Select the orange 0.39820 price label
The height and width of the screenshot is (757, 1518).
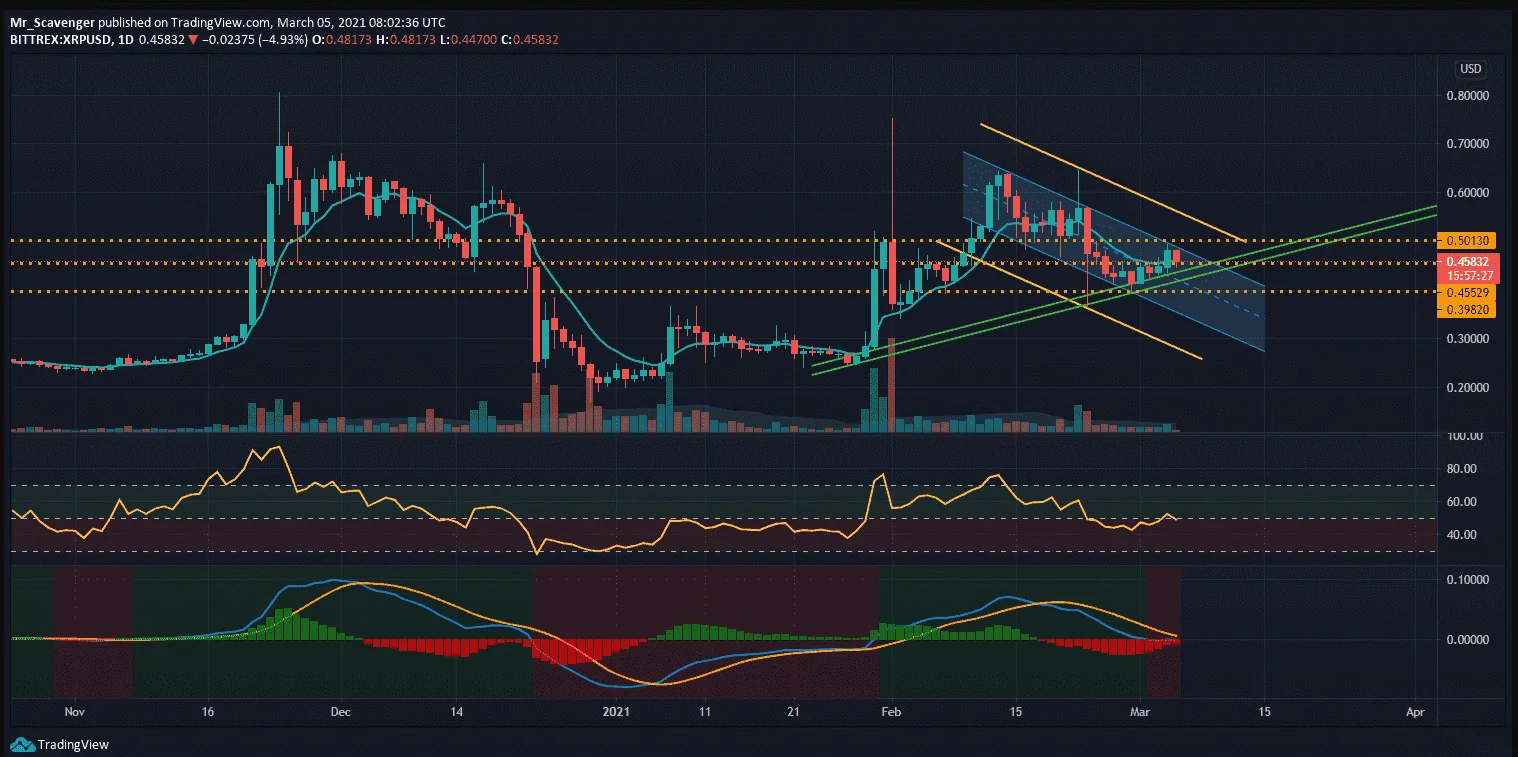[1468, 310]
